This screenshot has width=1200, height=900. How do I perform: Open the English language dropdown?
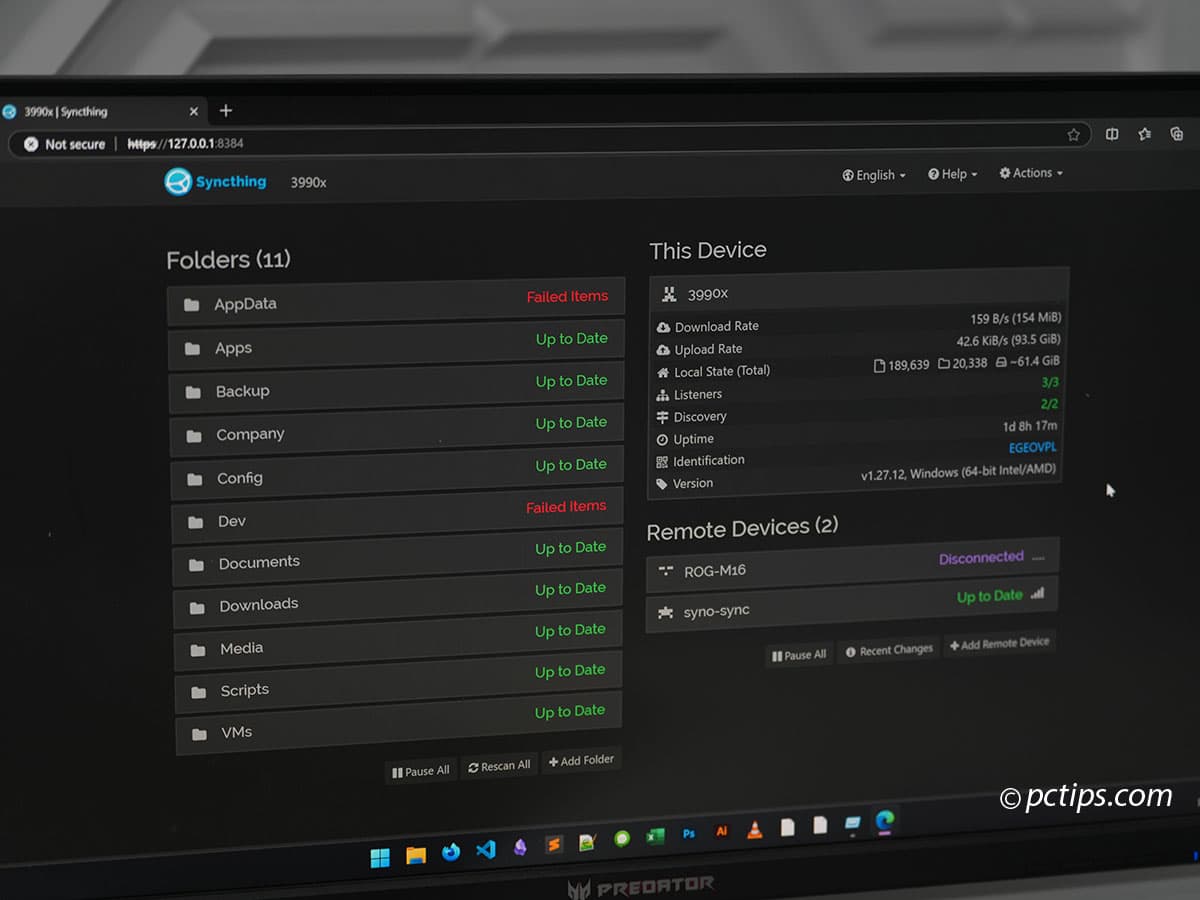(874, 175)
